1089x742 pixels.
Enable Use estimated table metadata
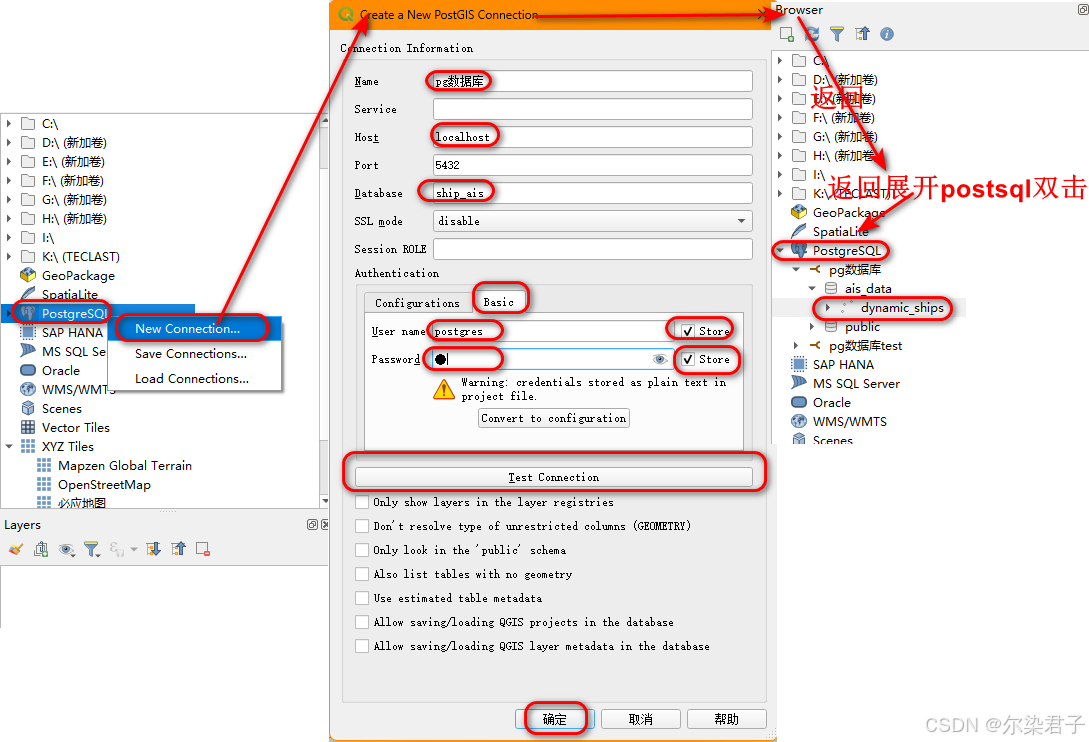pos(362,598)
